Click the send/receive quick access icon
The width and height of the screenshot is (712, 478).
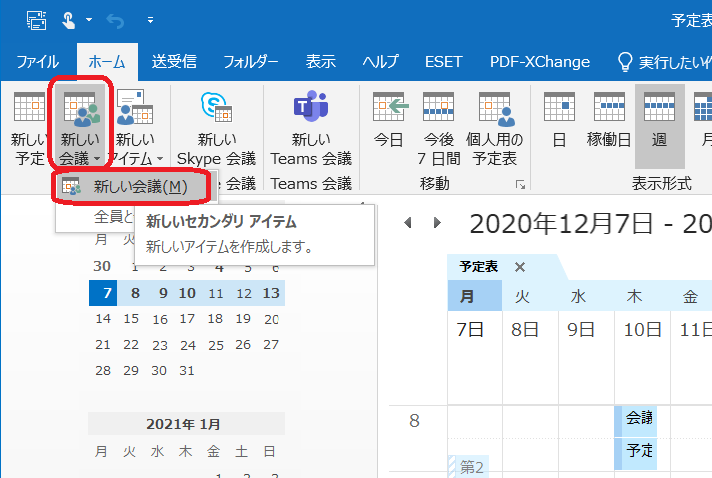pos(36,20)
